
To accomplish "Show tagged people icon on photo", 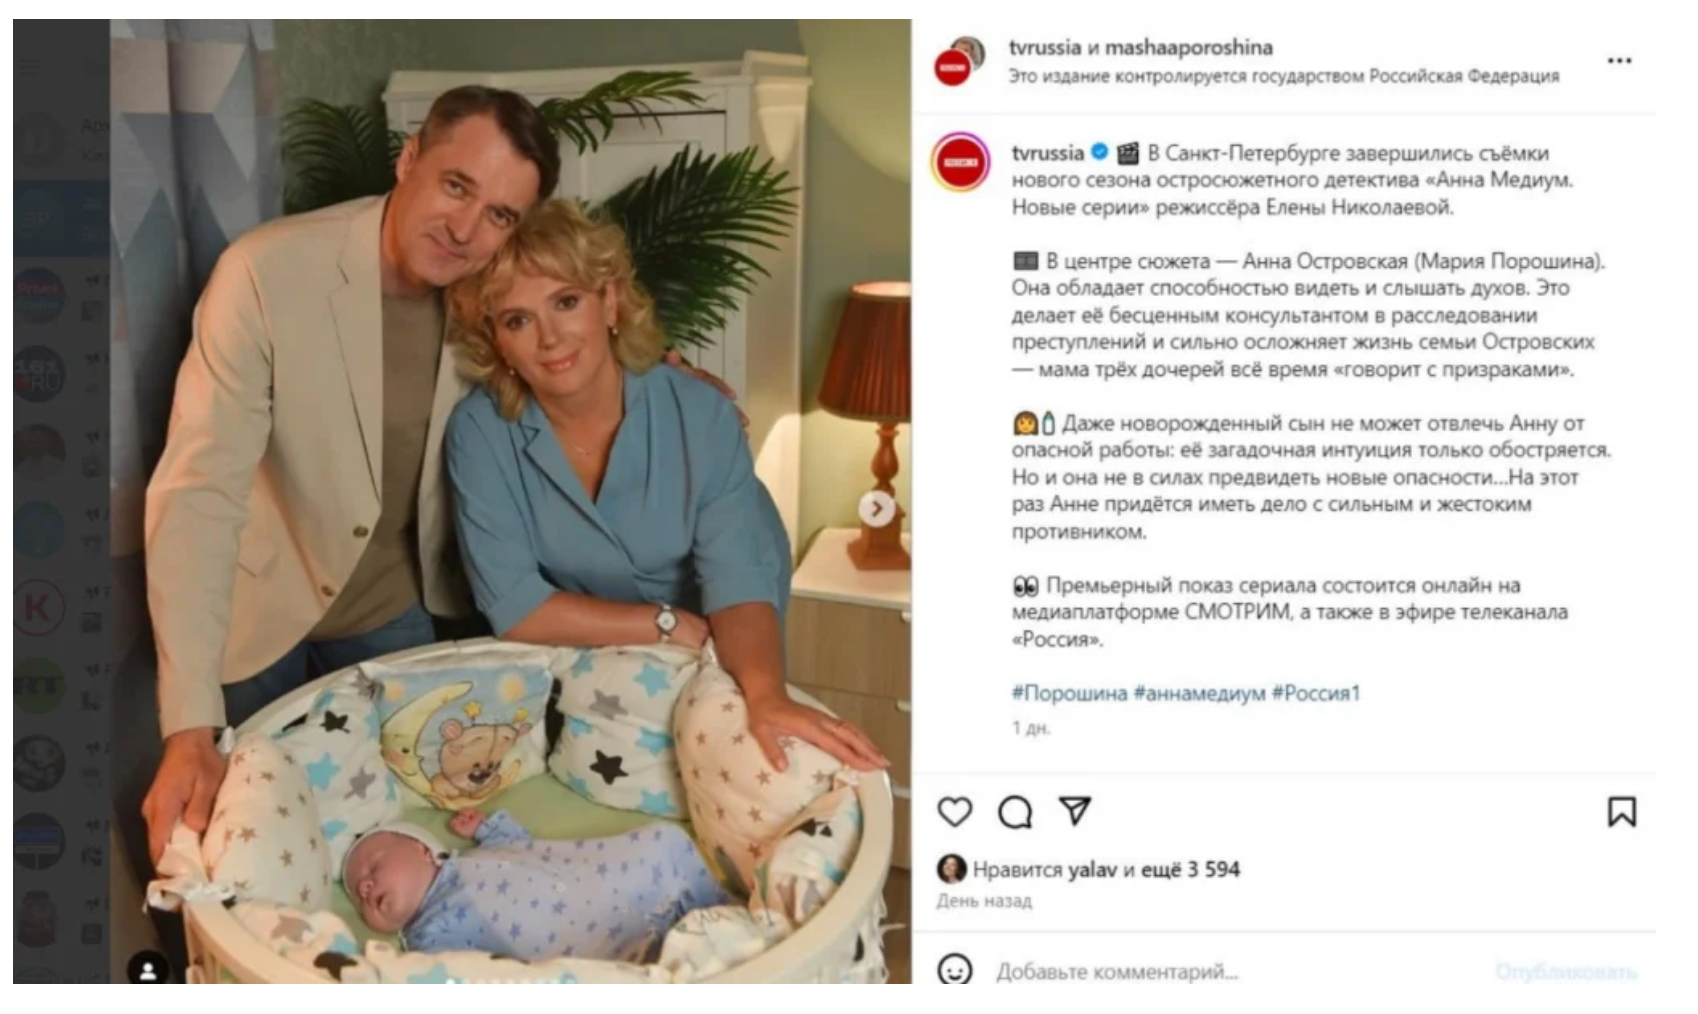I will 148,969.
